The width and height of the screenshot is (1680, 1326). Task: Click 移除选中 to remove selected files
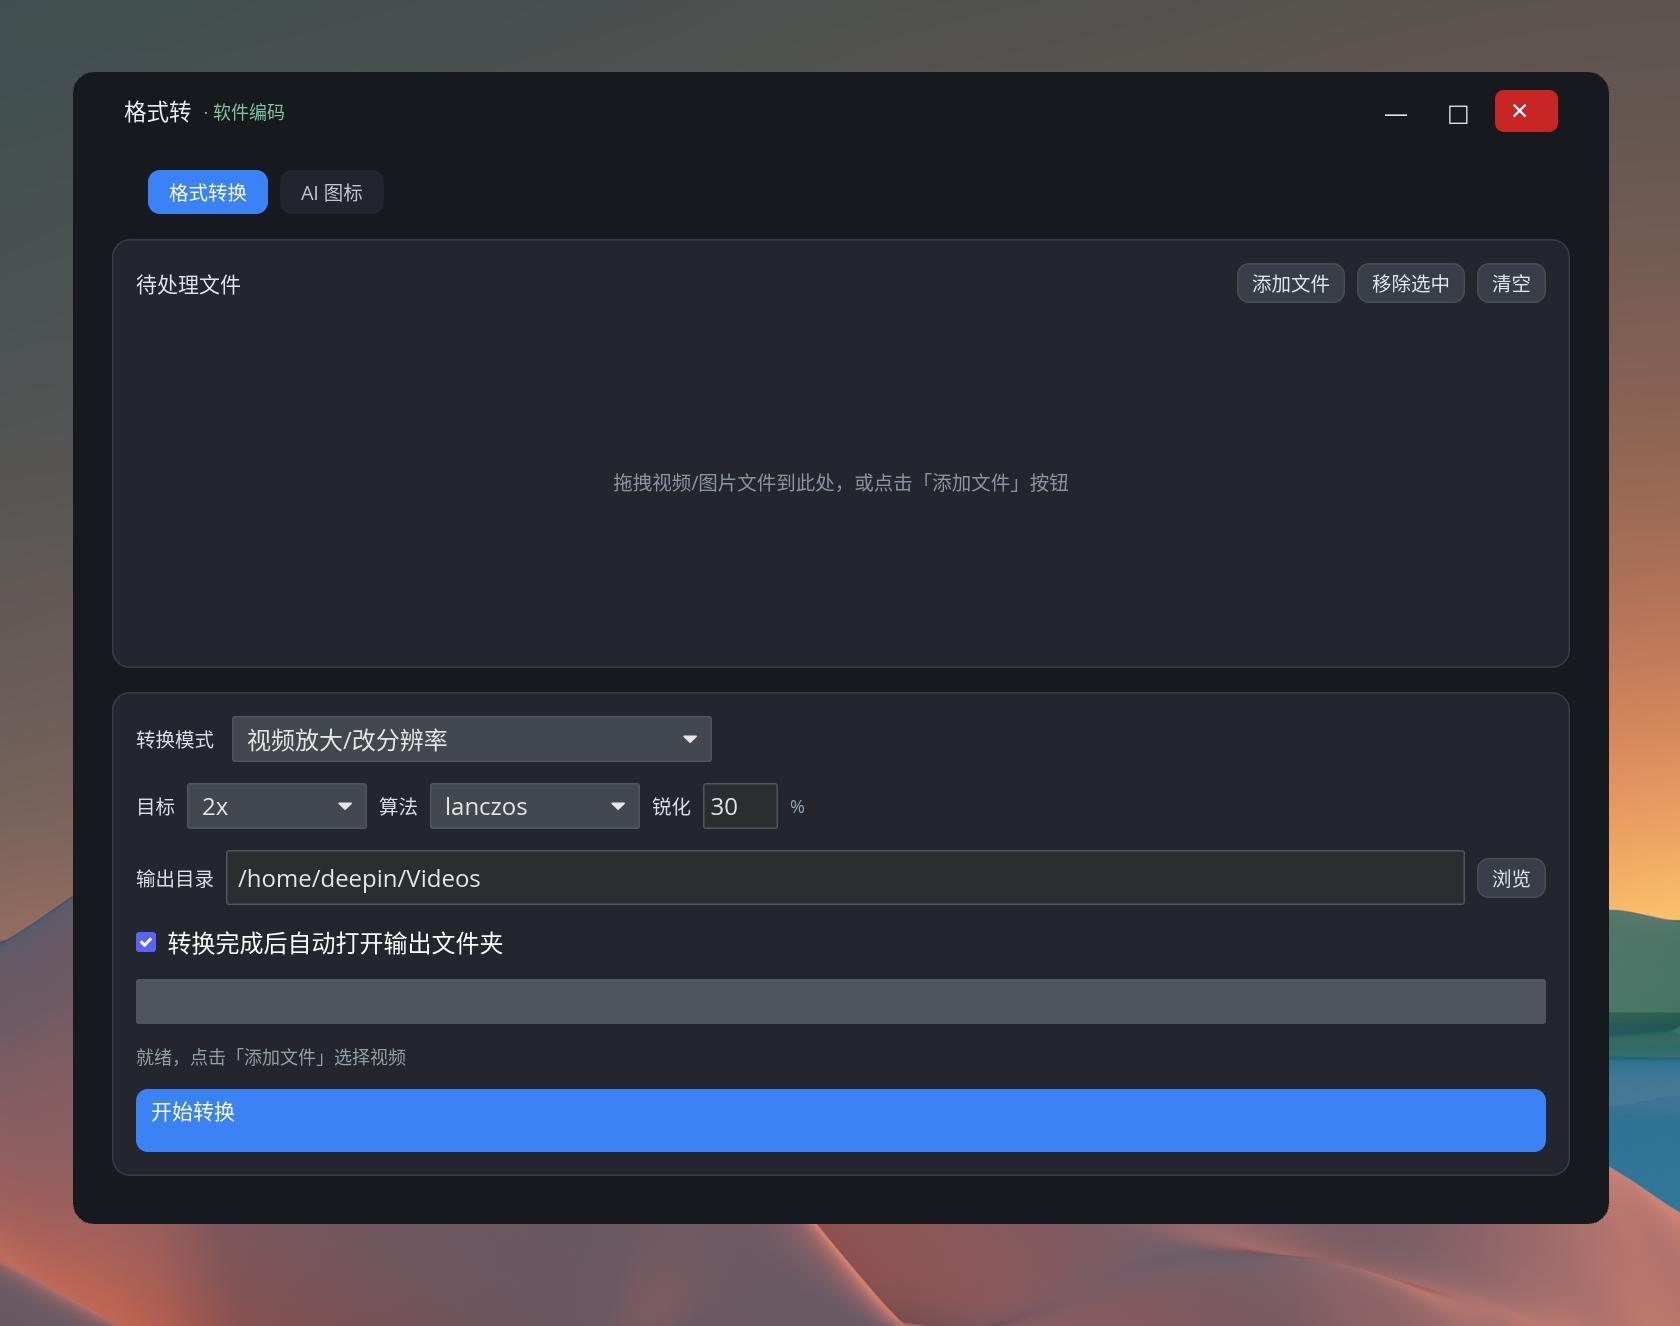point(1411,283)
